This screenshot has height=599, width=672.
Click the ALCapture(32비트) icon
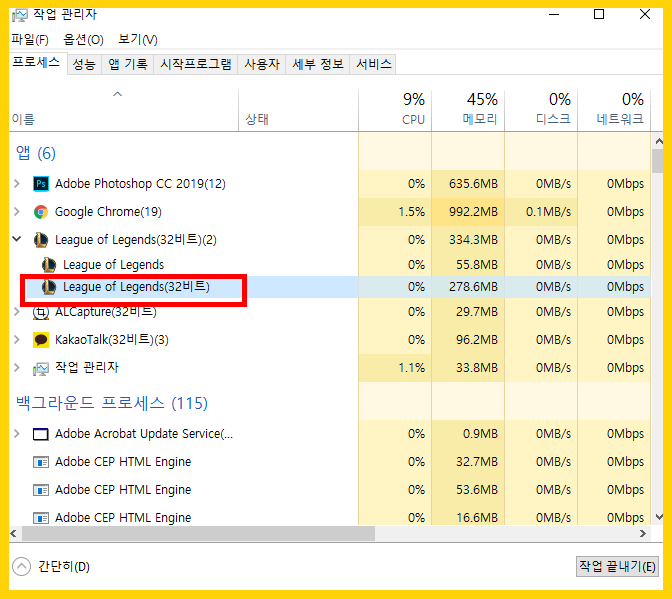click(x=41, y=312)
